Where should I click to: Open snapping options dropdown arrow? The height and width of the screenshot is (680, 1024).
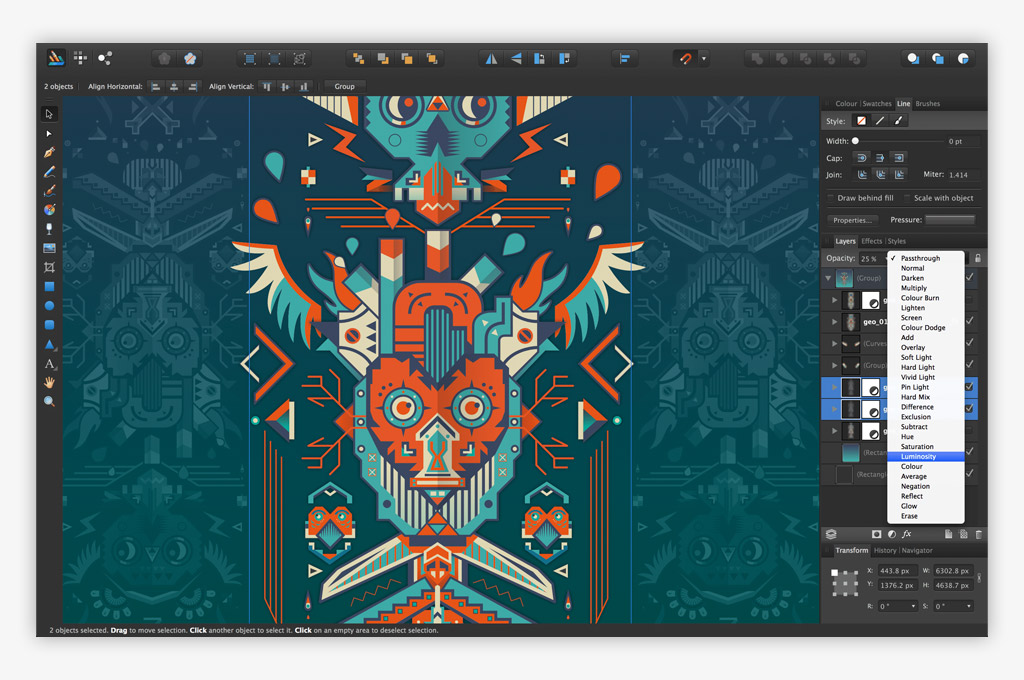click(703, 59)
